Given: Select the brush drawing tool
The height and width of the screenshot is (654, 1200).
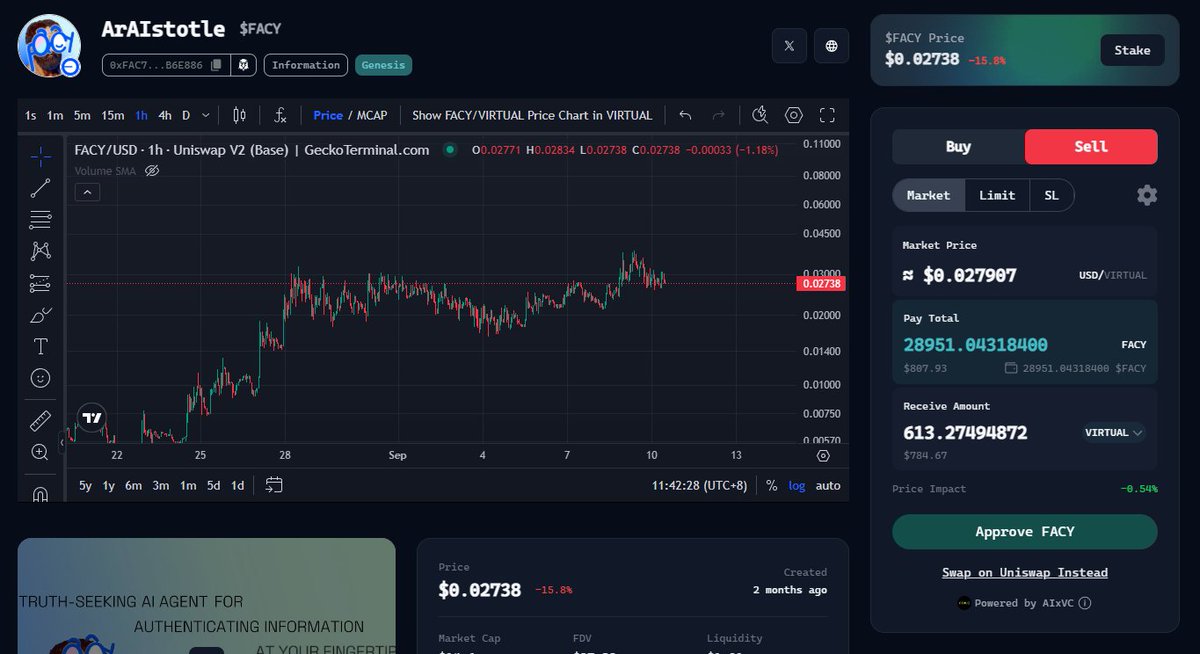Looking at the screenshot, I should pyautogui.click(x=41, y=315).
